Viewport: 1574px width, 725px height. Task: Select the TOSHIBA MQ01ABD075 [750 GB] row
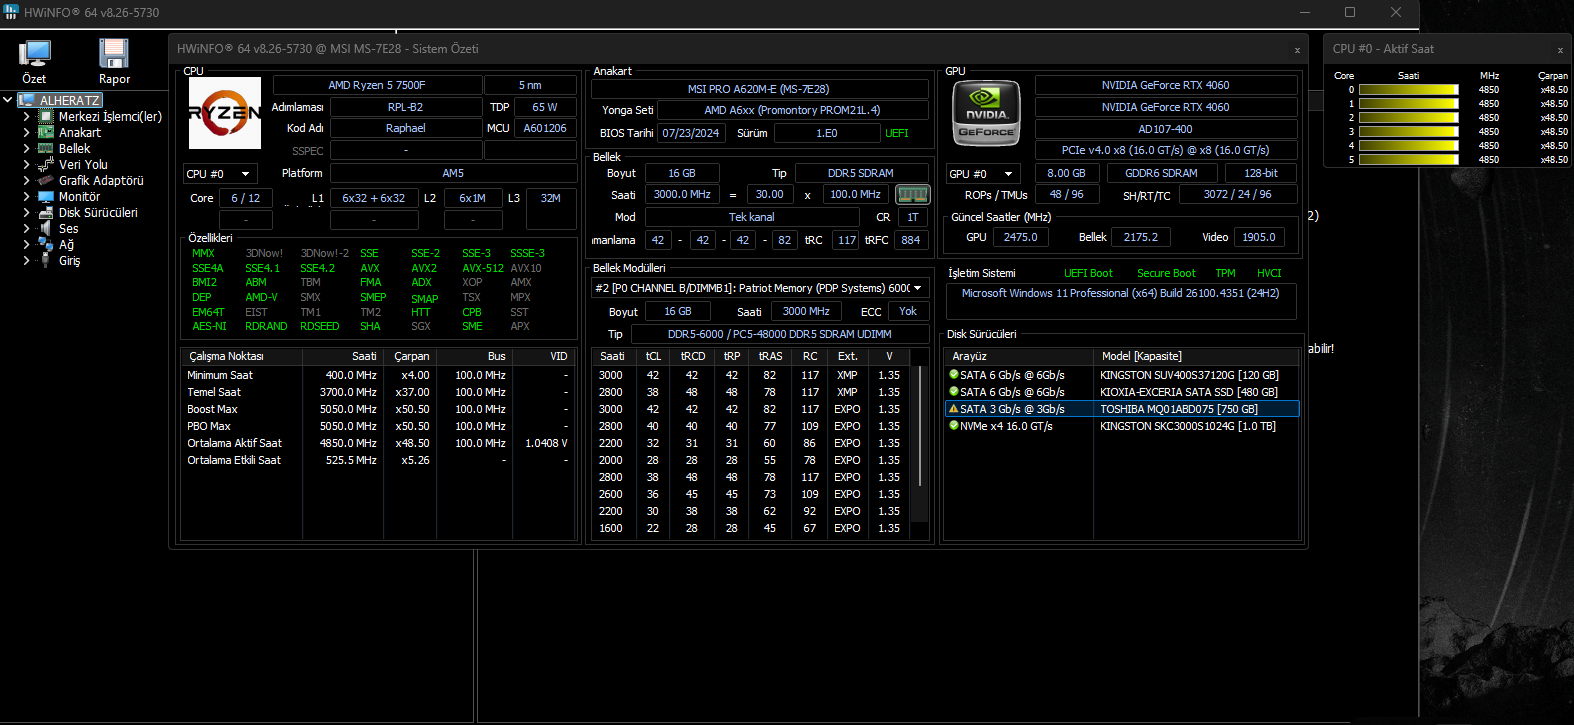[1122, 409]
